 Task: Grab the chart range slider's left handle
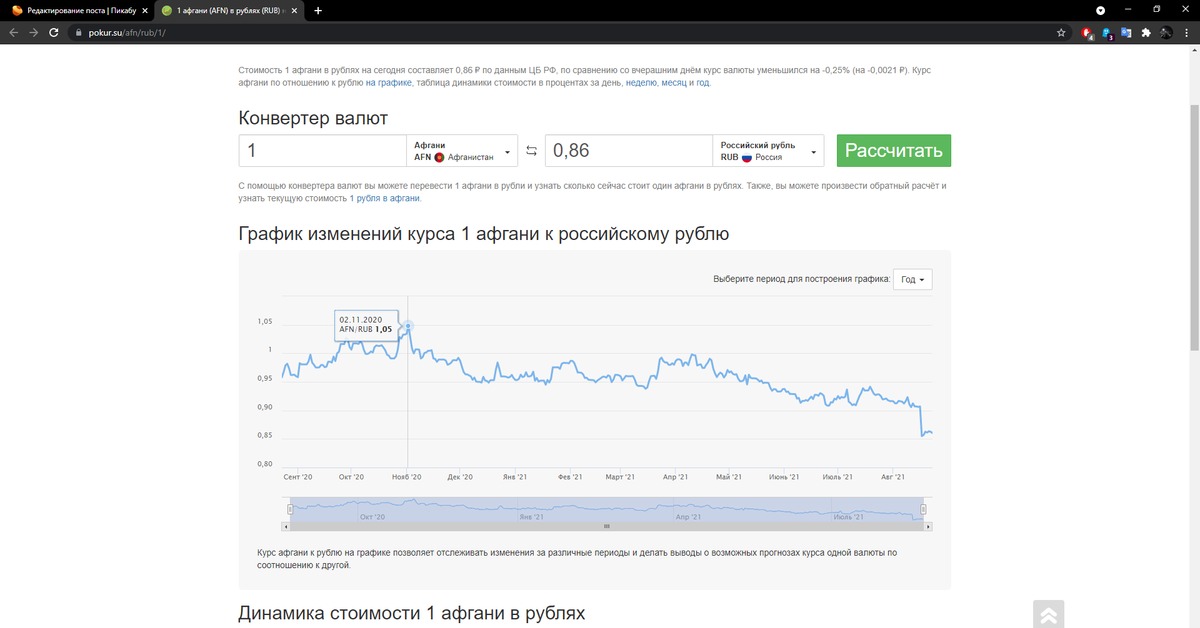289,509
